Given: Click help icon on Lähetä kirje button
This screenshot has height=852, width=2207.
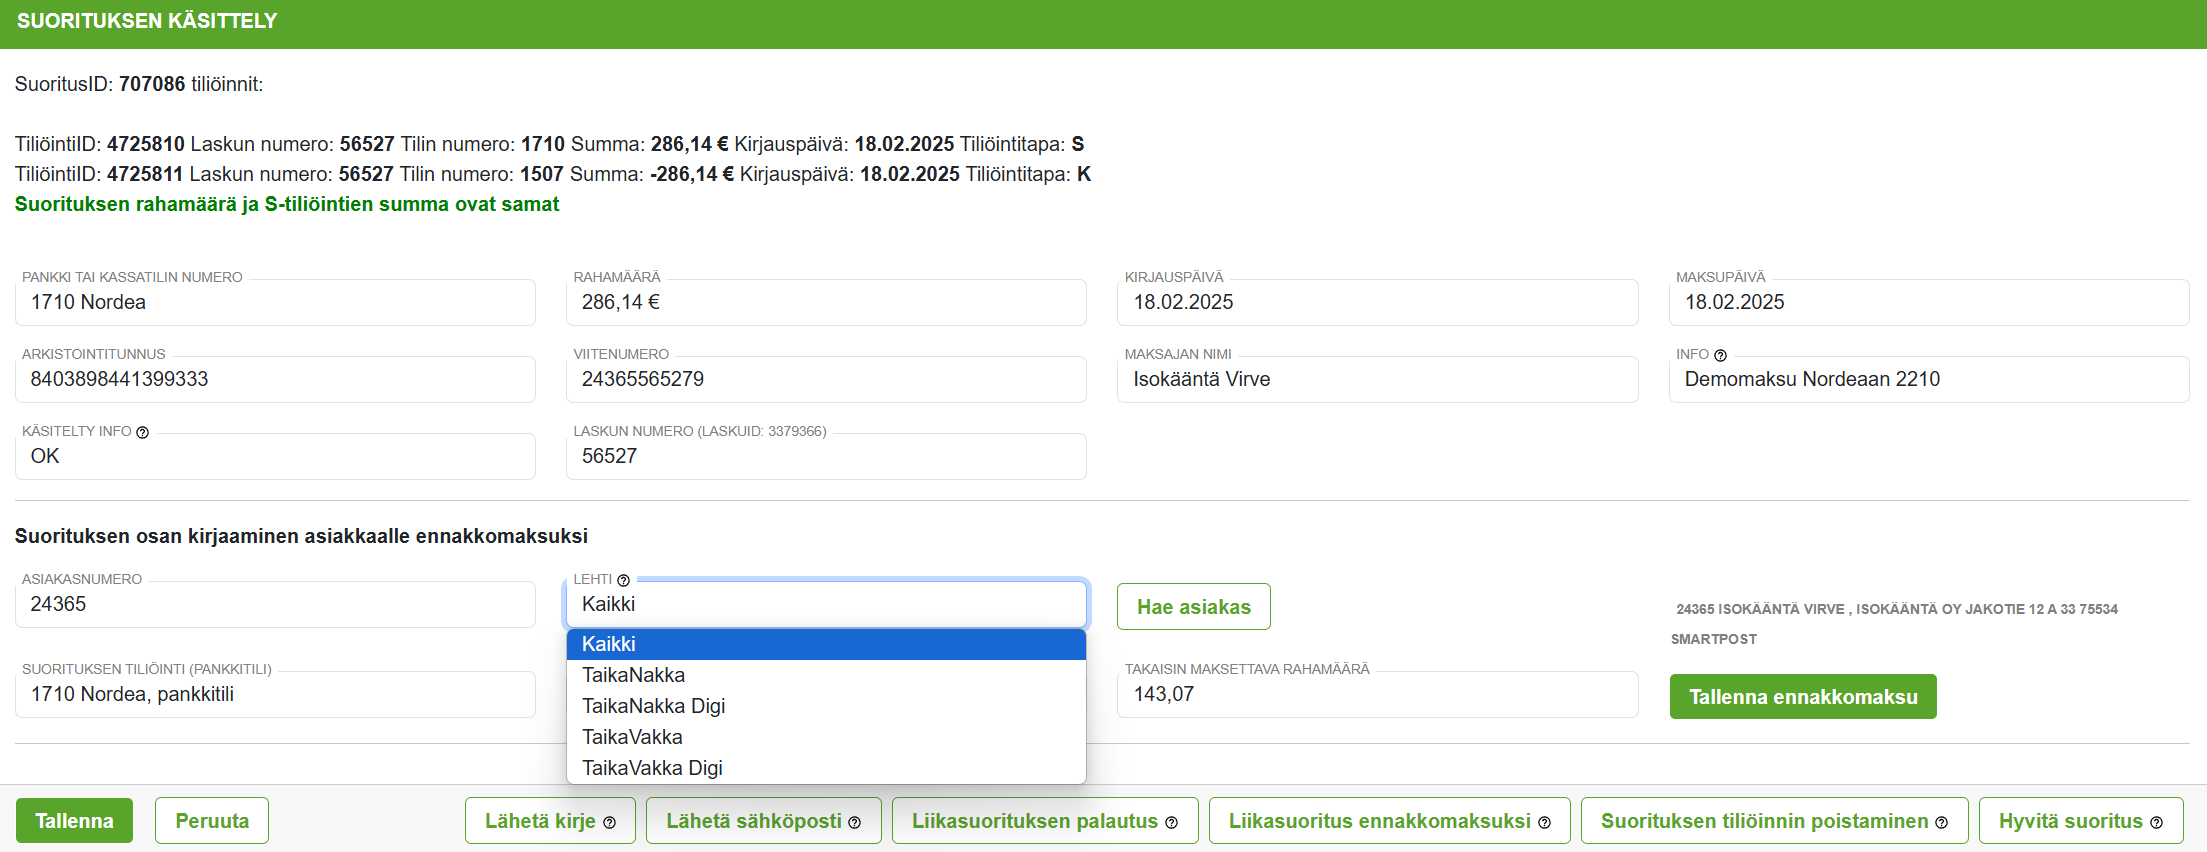Looking at the screenshot, I should point(610,823).
